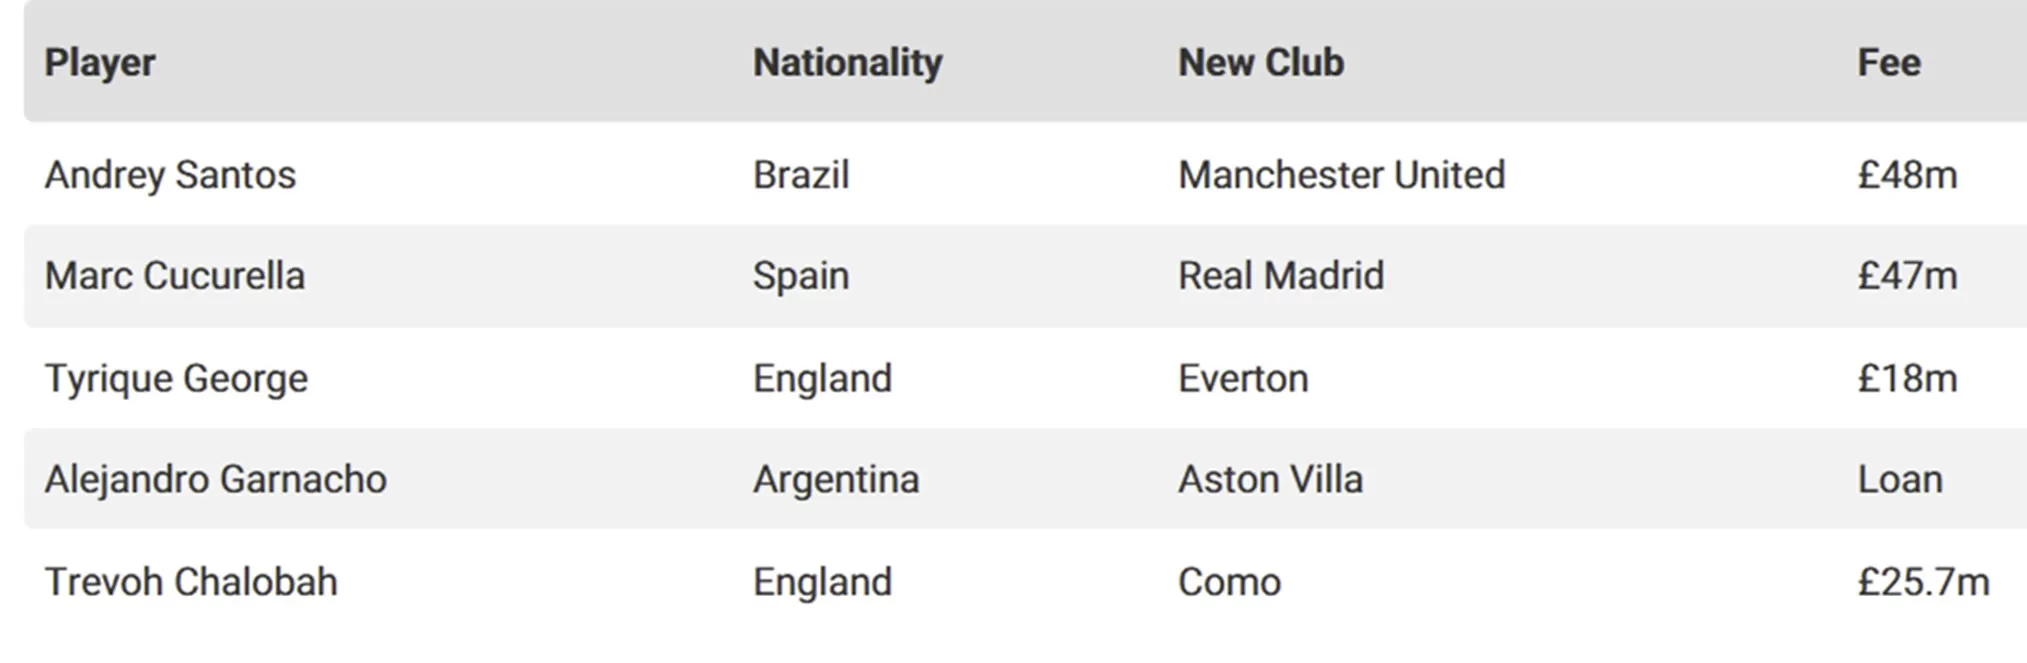Select the Tyrique George player name

pyautogui.click(x=176, y=379)
